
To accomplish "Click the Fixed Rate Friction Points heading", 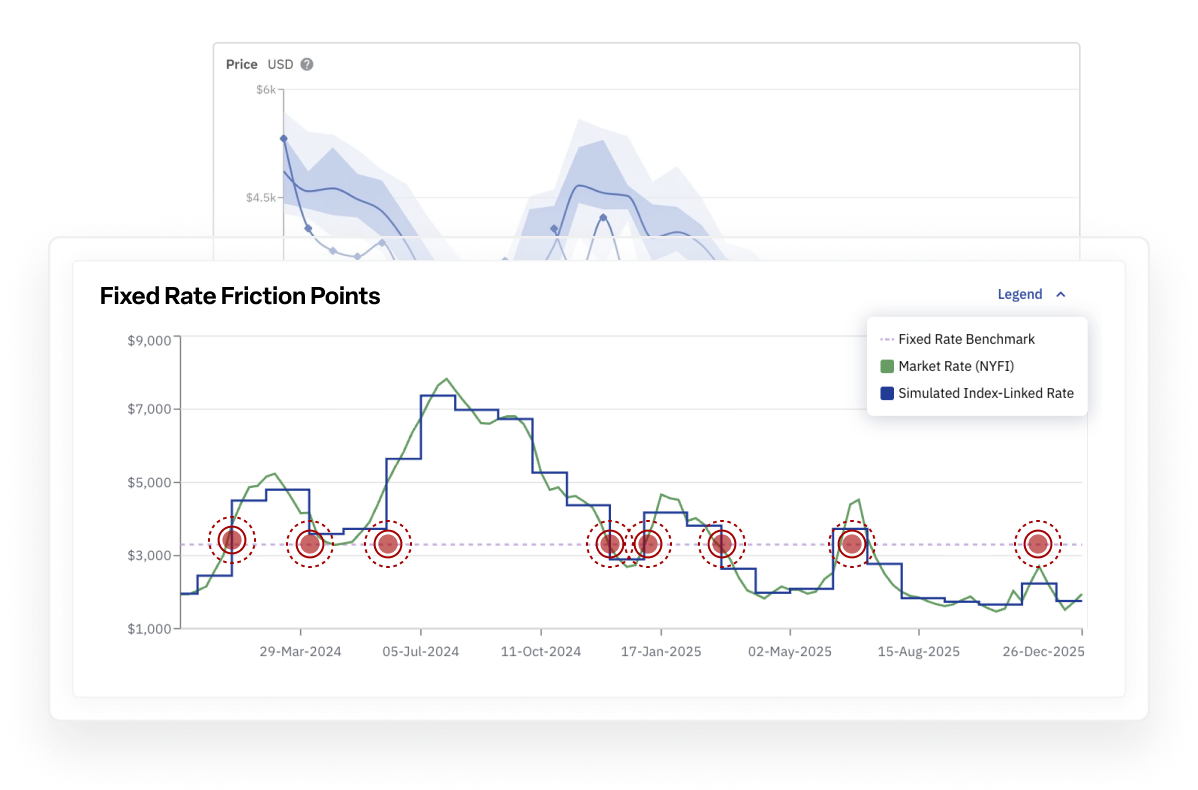I will point(240,296).
